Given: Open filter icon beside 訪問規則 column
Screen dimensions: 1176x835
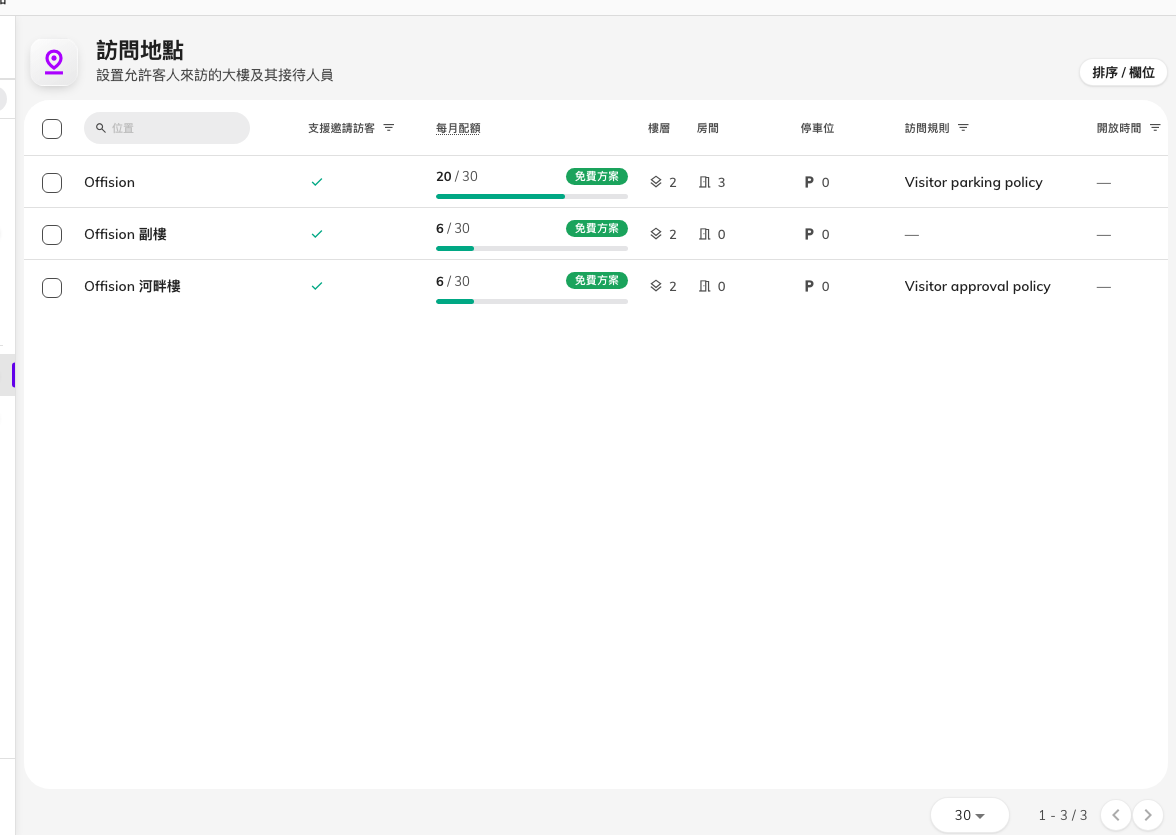Looking at the screenshot, I should [x=963, y=128].
